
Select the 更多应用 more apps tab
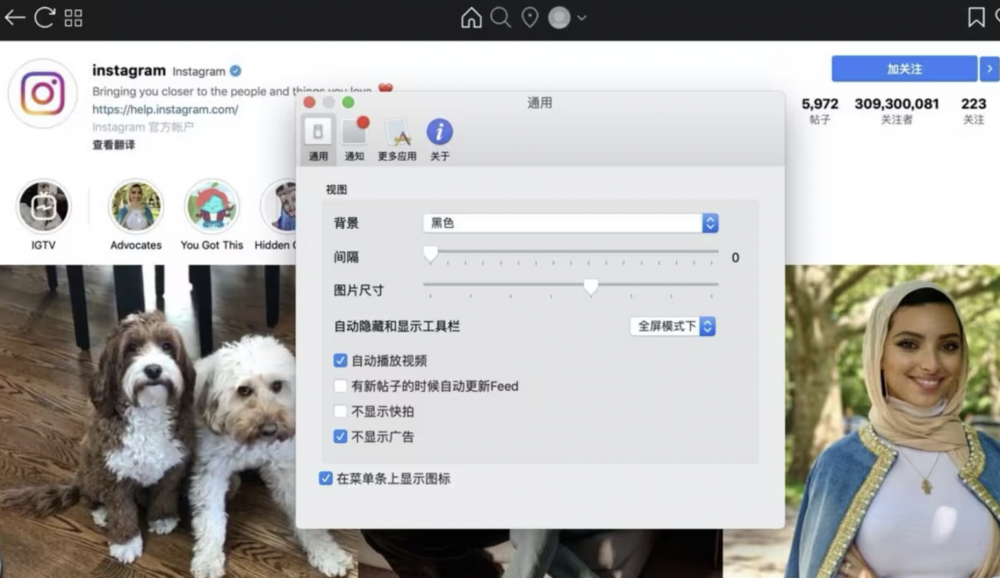[397, 139]
